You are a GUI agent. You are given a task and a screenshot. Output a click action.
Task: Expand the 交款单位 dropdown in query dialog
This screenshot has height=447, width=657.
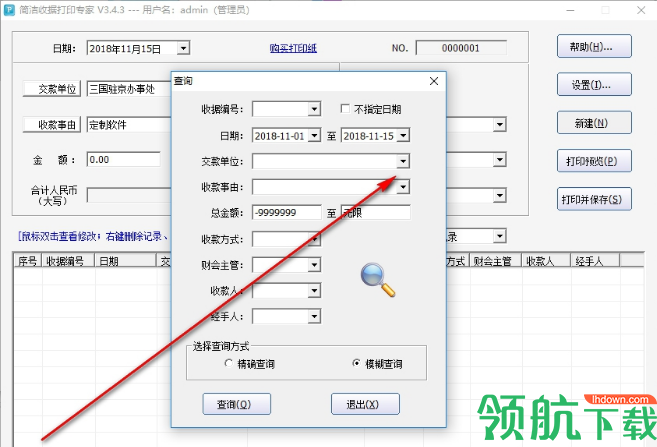(403, 161)
